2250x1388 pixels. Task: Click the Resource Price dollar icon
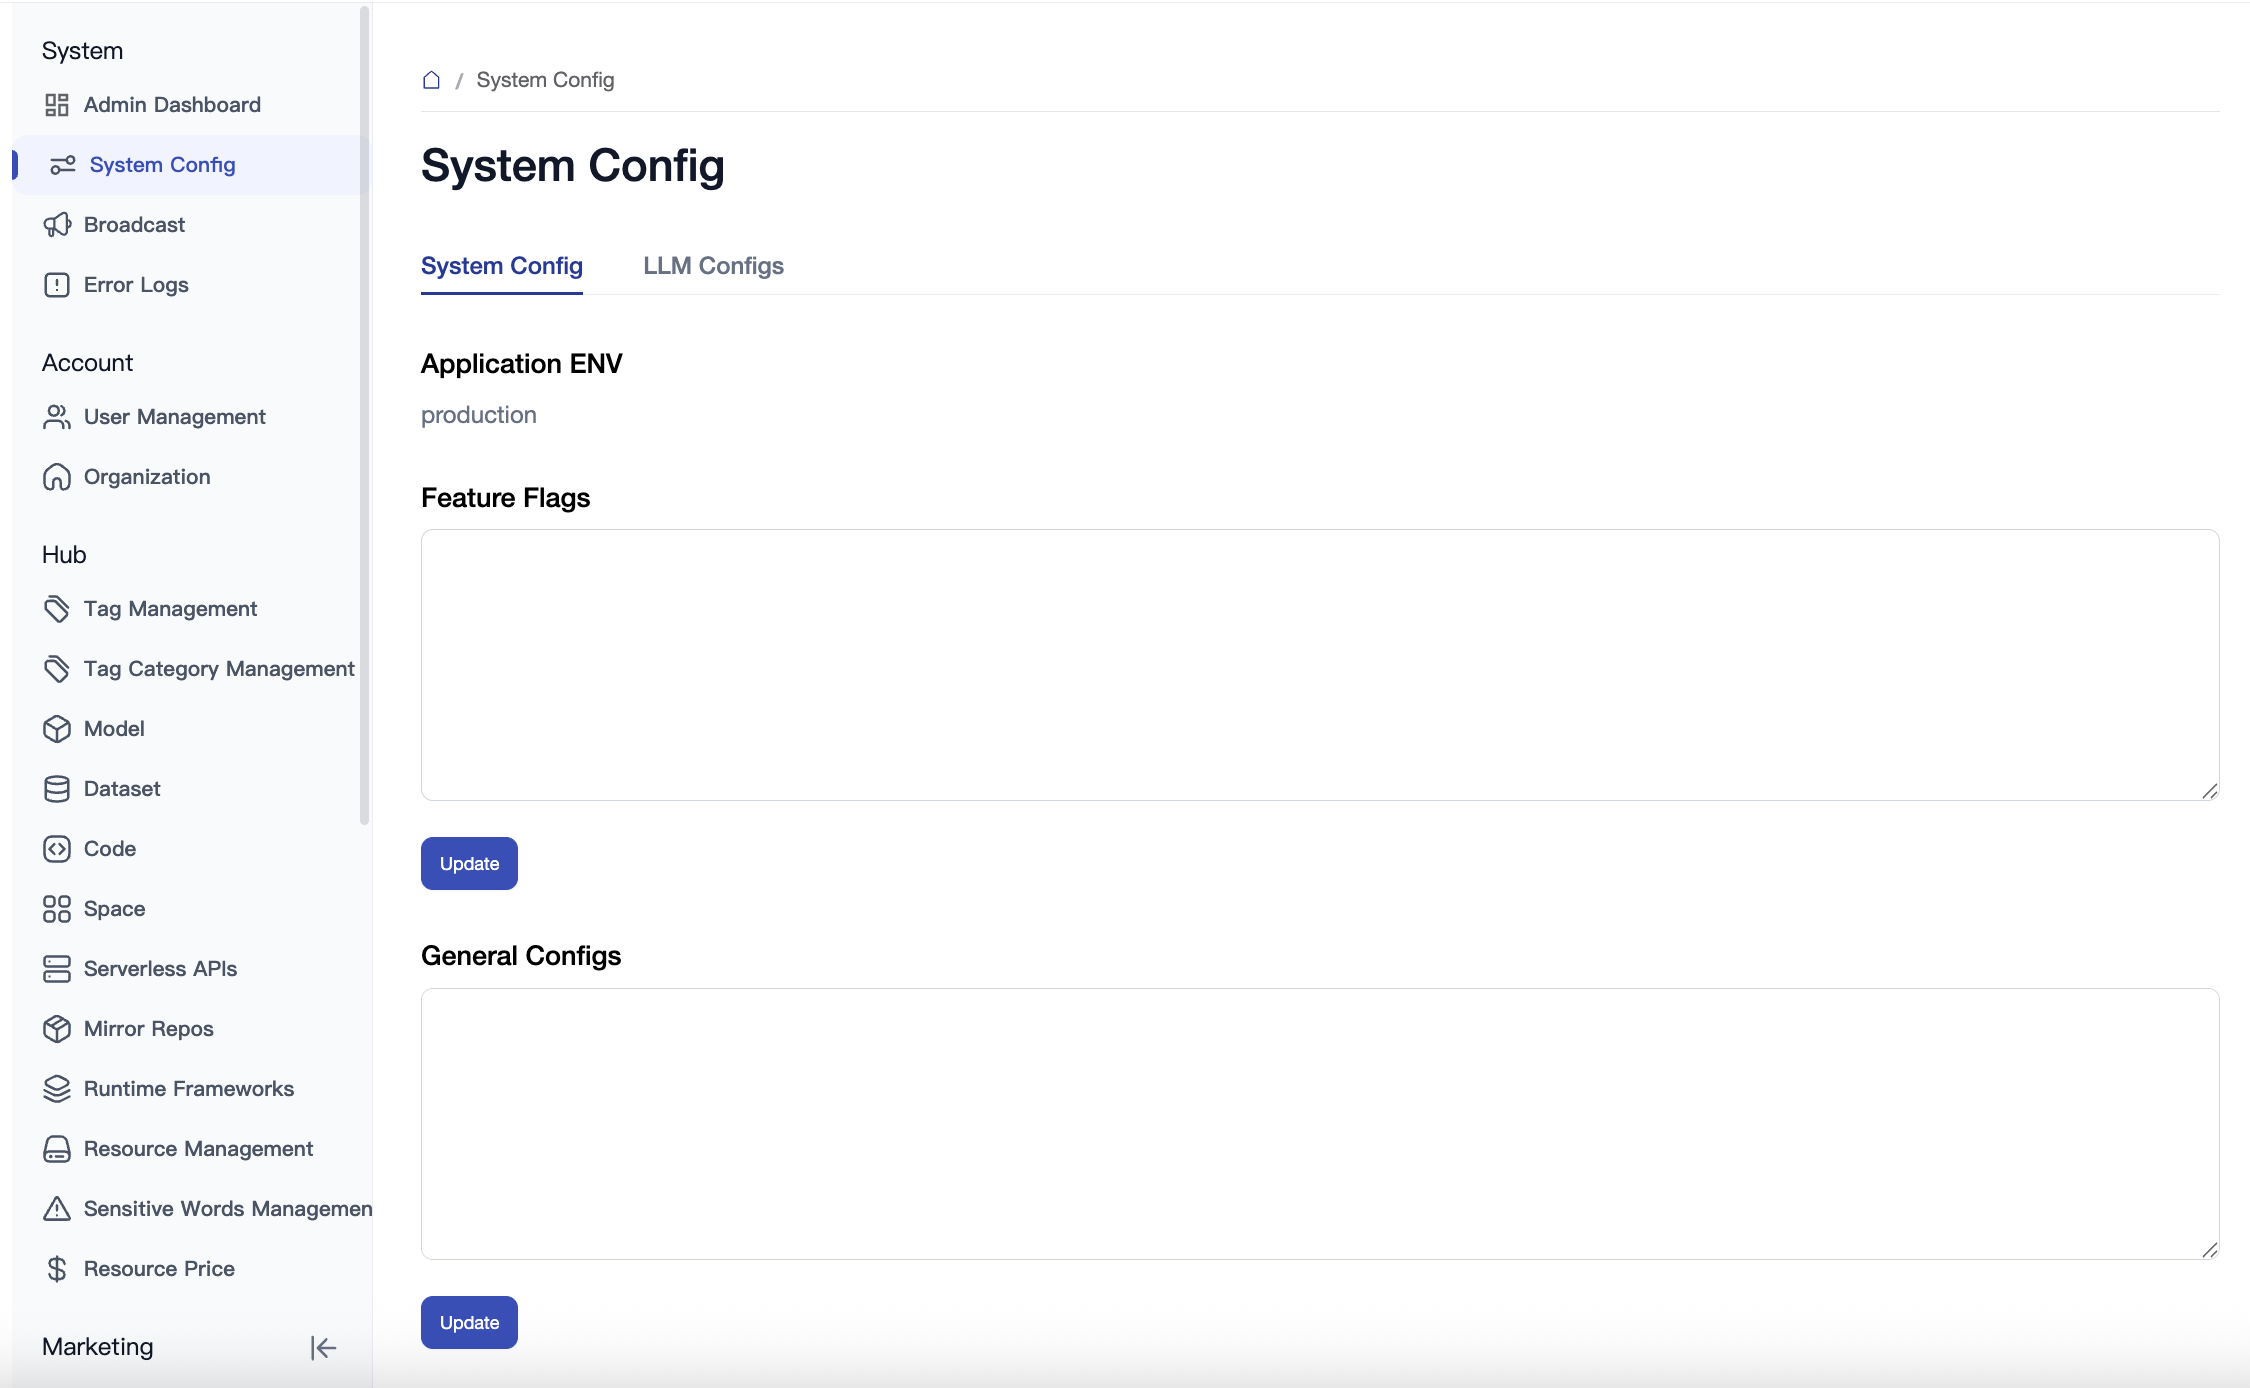(x=57, y=1269)
